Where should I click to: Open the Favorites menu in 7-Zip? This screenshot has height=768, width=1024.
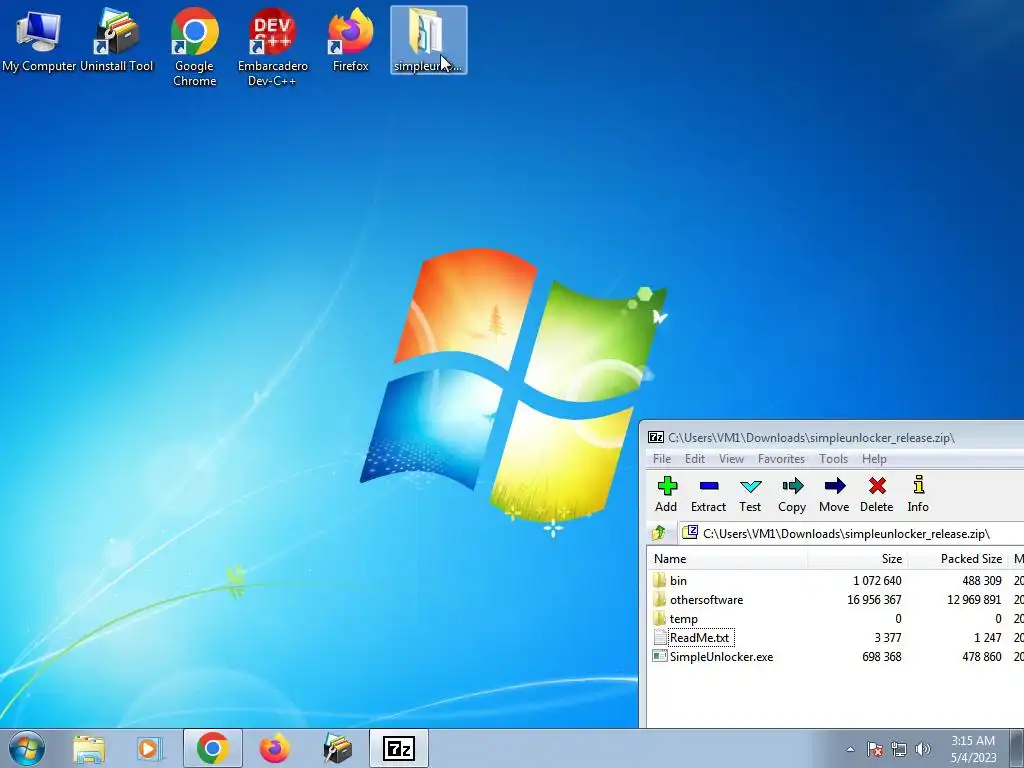[x=781, y=459]
